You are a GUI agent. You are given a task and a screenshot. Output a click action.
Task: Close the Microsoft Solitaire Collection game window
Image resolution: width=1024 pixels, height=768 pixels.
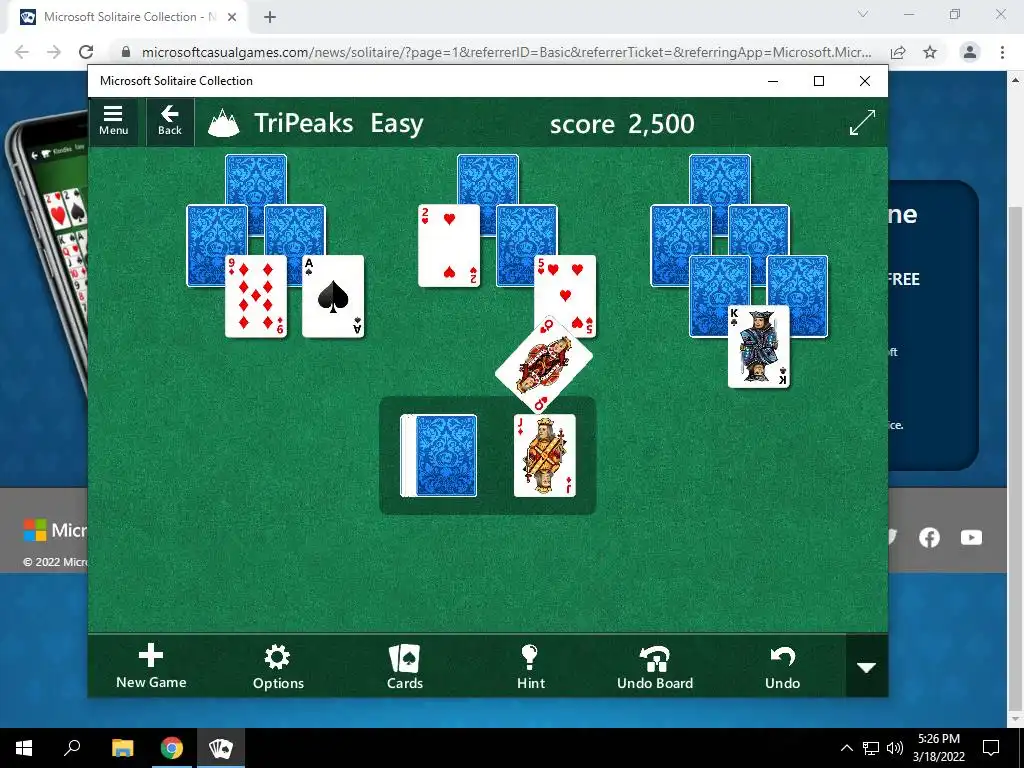(865, 81)
